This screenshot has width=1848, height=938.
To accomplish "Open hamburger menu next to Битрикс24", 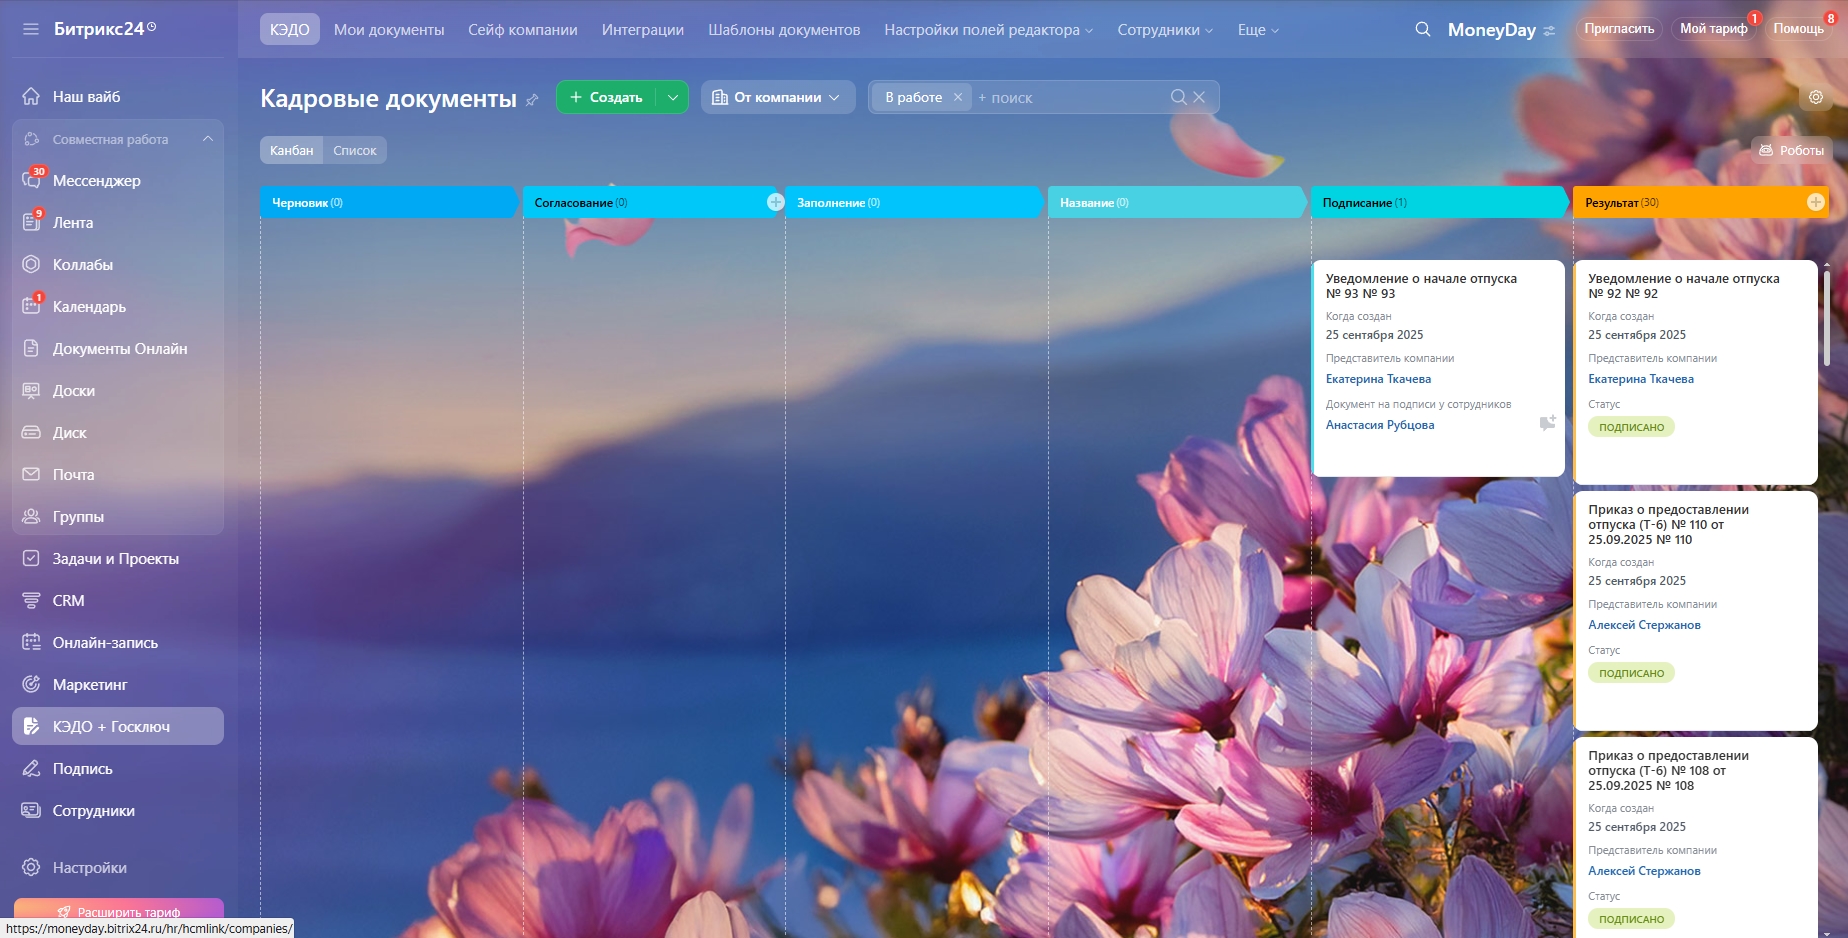I will (31, 29).
